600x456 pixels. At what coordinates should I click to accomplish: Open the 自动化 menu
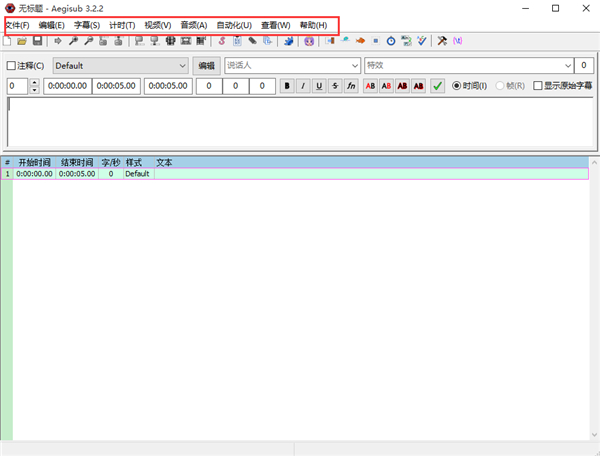(233, 24)
